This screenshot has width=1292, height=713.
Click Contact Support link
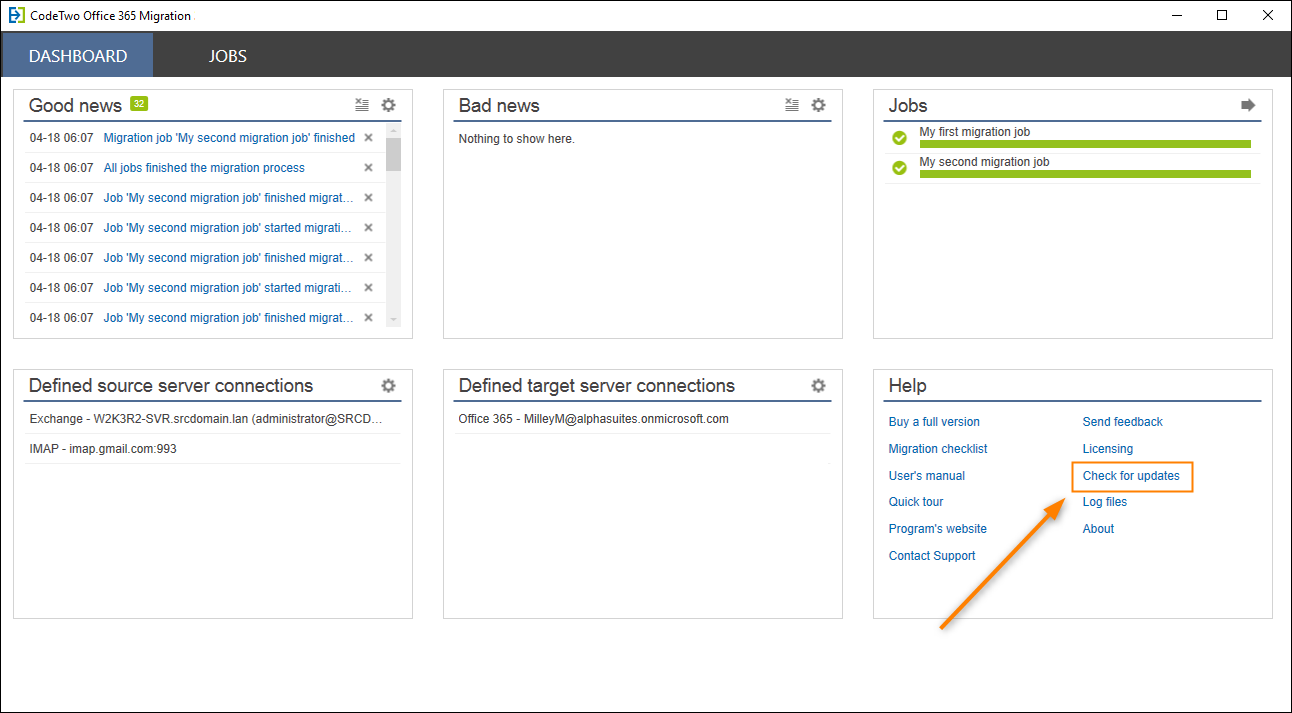point(932,556)
